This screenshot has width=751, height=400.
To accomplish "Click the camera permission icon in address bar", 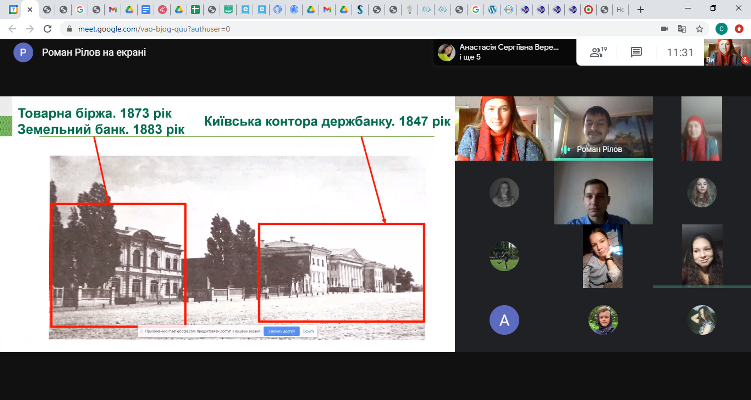I will tap(664, 29).
